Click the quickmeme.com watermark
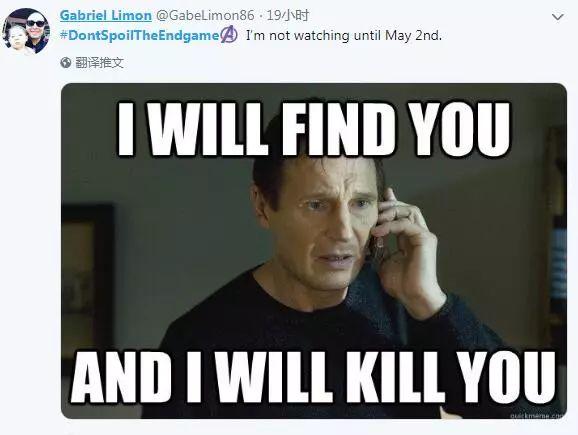The height and width of the screenshot is (435, 578). (537, 415)
